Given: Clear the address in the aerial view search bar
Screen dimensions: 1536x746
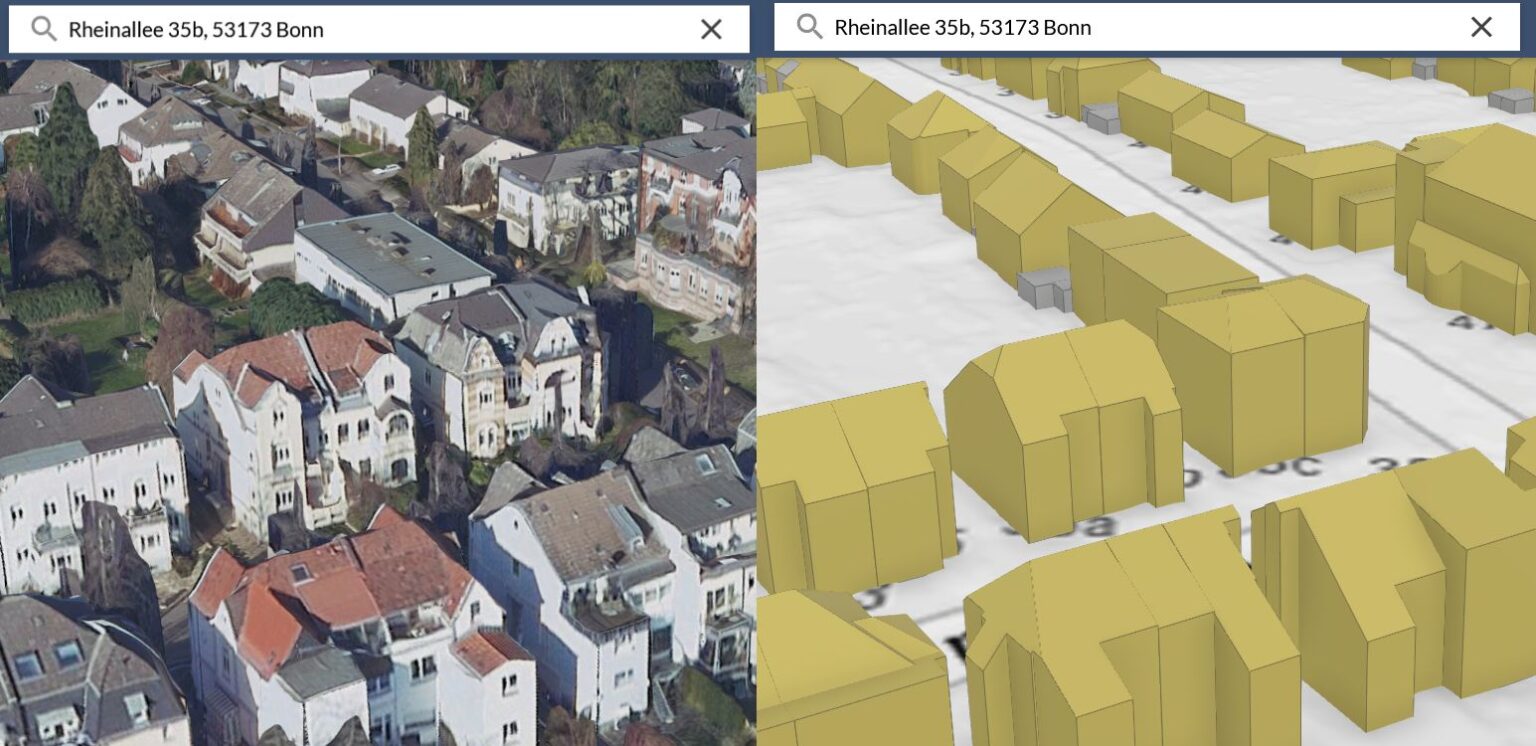Looking at the screenshot, I should (711, 29).
